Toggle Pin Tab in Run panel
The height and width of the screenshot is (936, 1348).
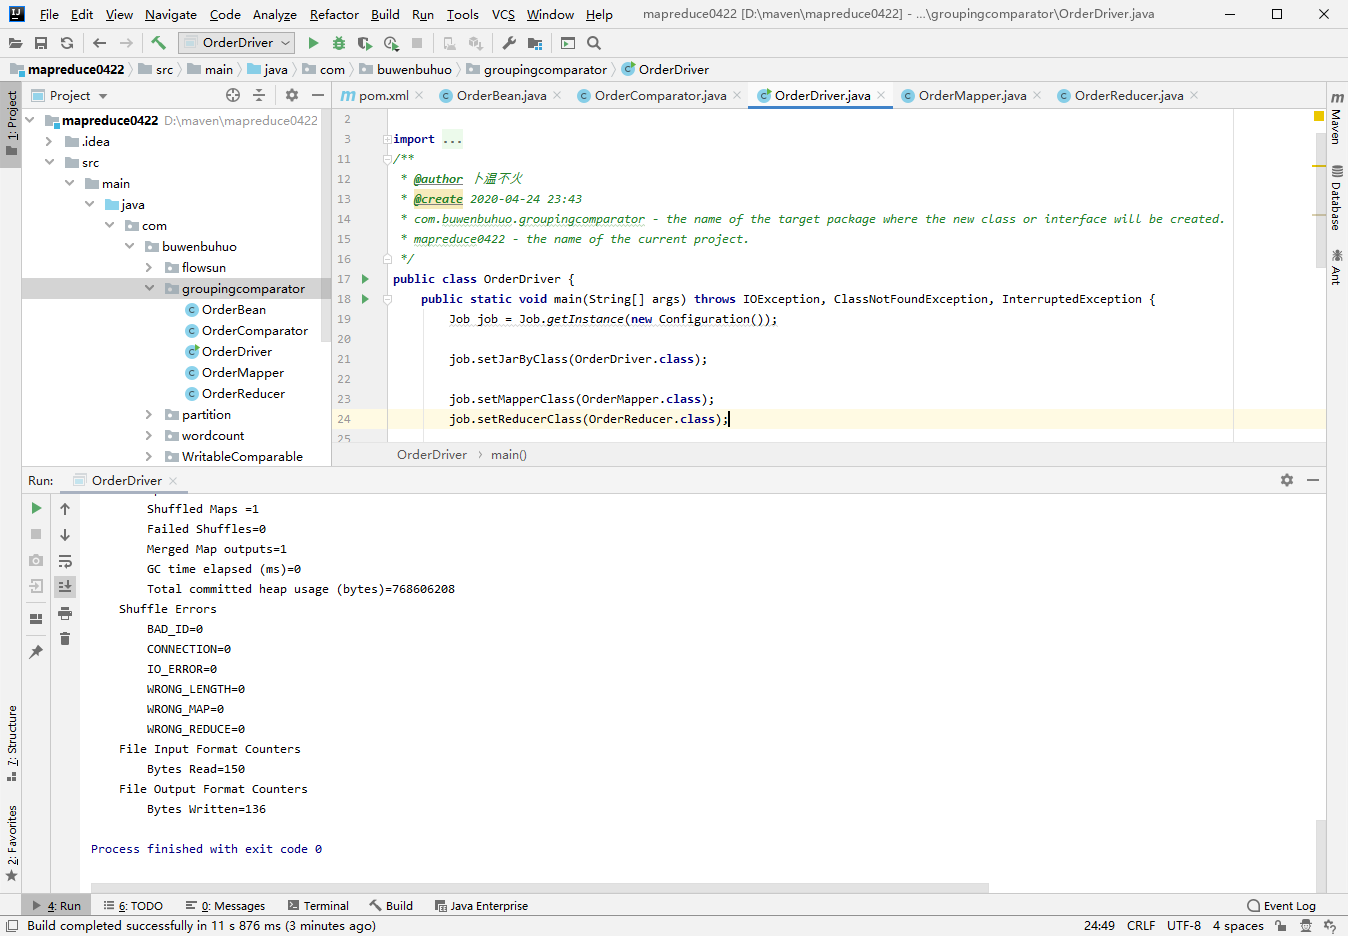[36, 651]
